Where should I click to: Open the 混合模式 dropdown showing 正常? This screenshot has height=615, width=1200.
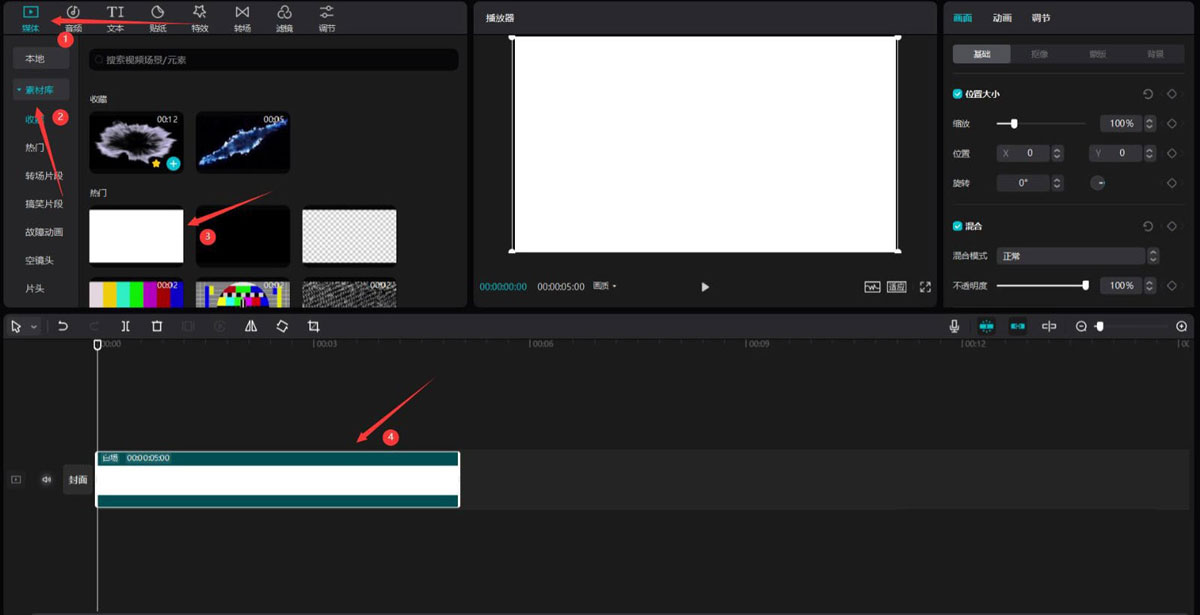click(x=1072, y=256)
